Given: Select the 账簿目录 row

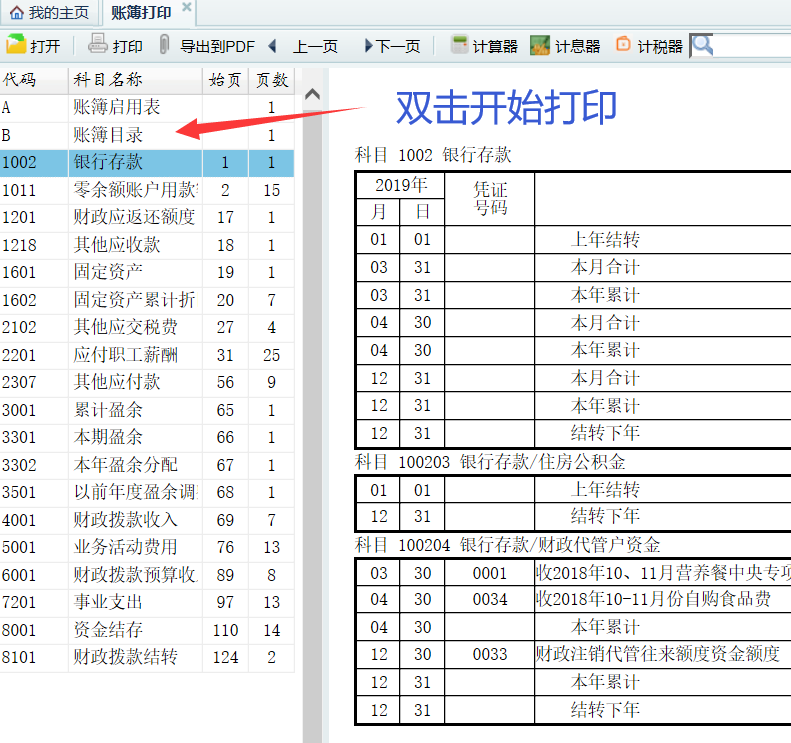Looking at the screenshot, I should pos(147,135).
